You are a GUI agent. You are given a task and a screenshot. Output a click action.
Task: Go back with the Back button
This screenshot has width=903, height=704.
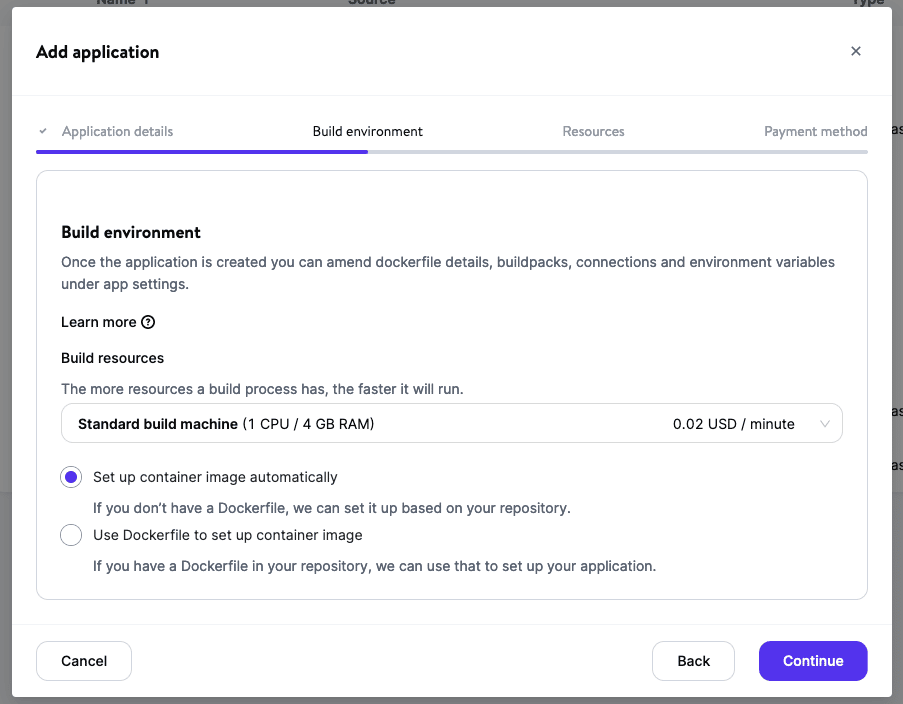click(x=693, y=661)
